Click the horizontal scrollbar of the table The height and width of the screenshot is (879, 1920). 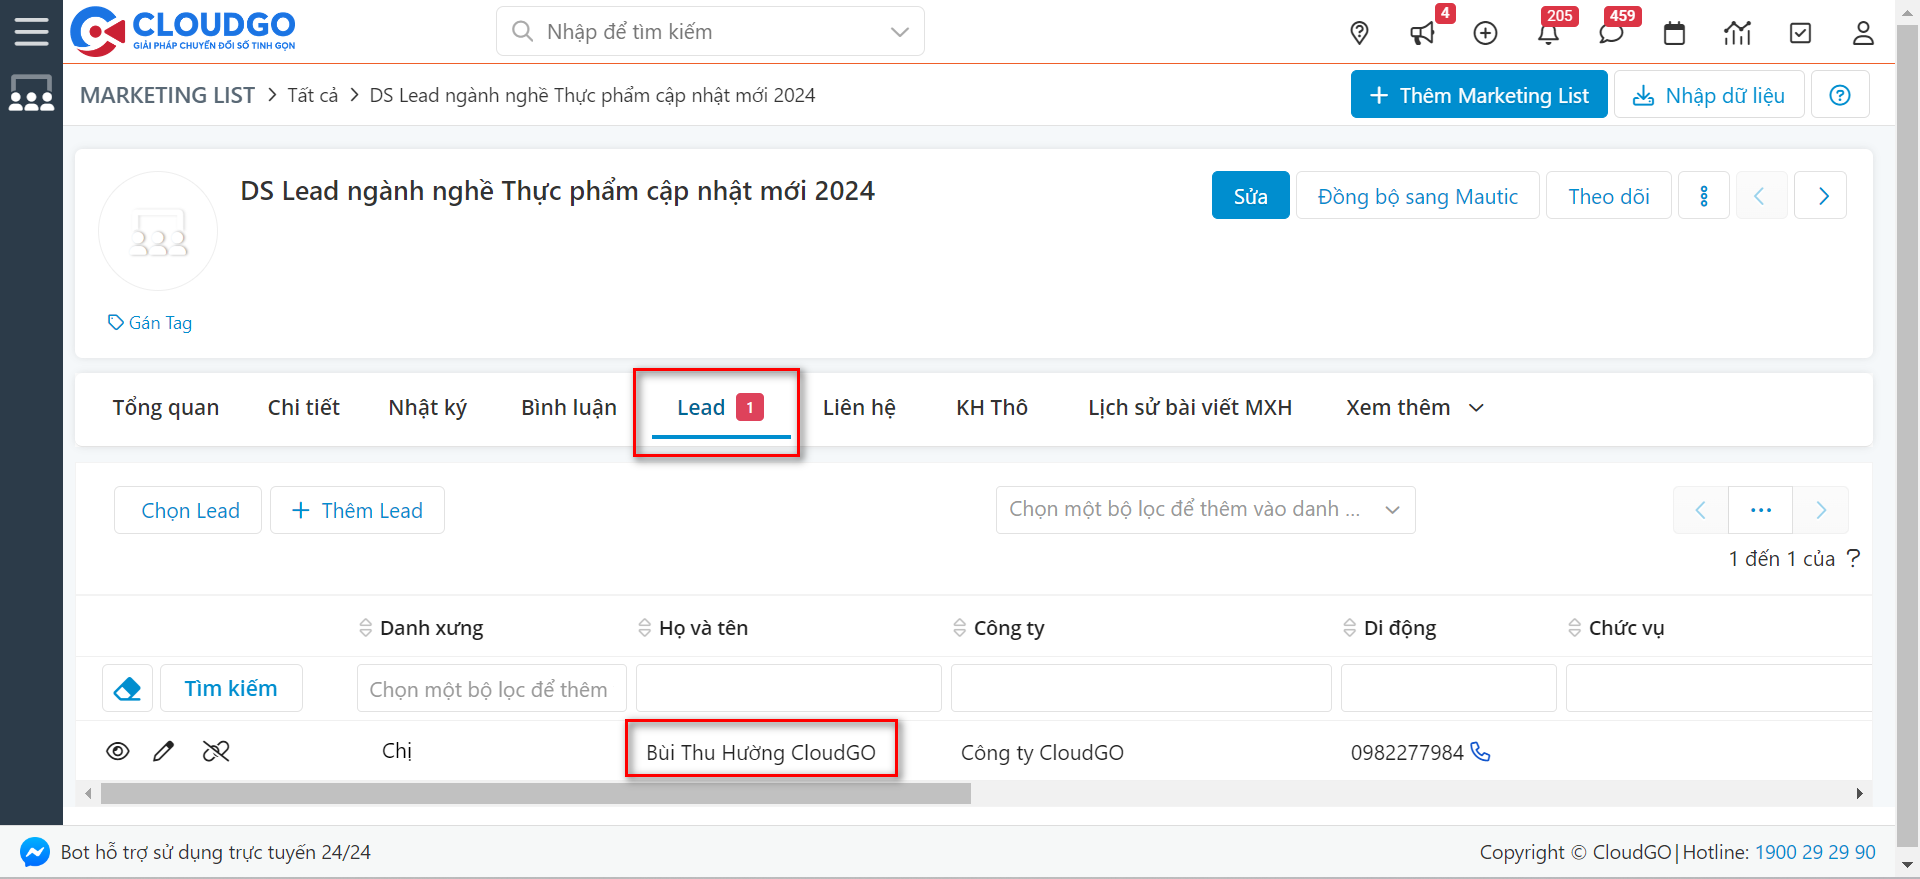(536, 794)
